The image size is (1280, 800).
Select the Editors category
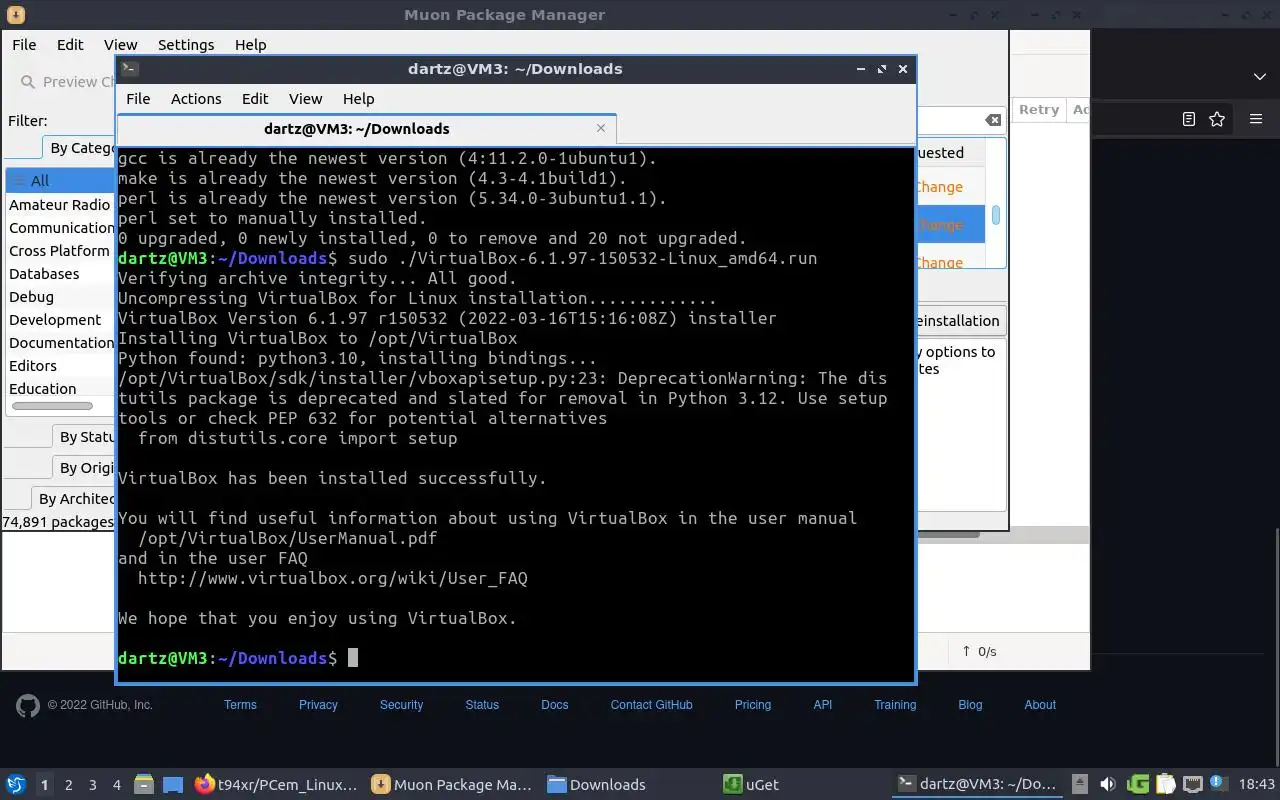tap(61, 365)
